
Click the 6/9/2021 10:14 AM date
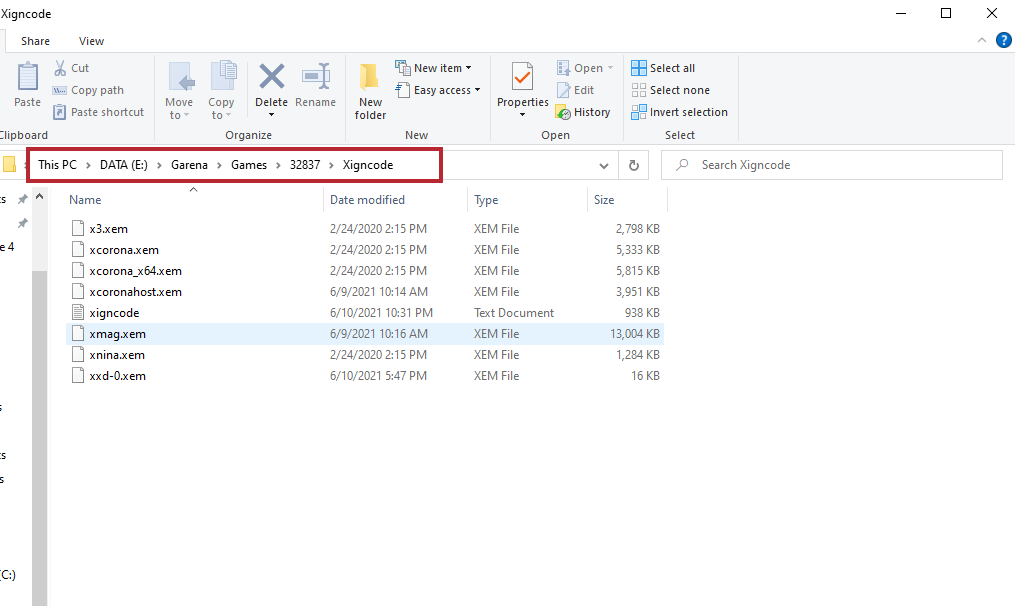tap(379, 292)
